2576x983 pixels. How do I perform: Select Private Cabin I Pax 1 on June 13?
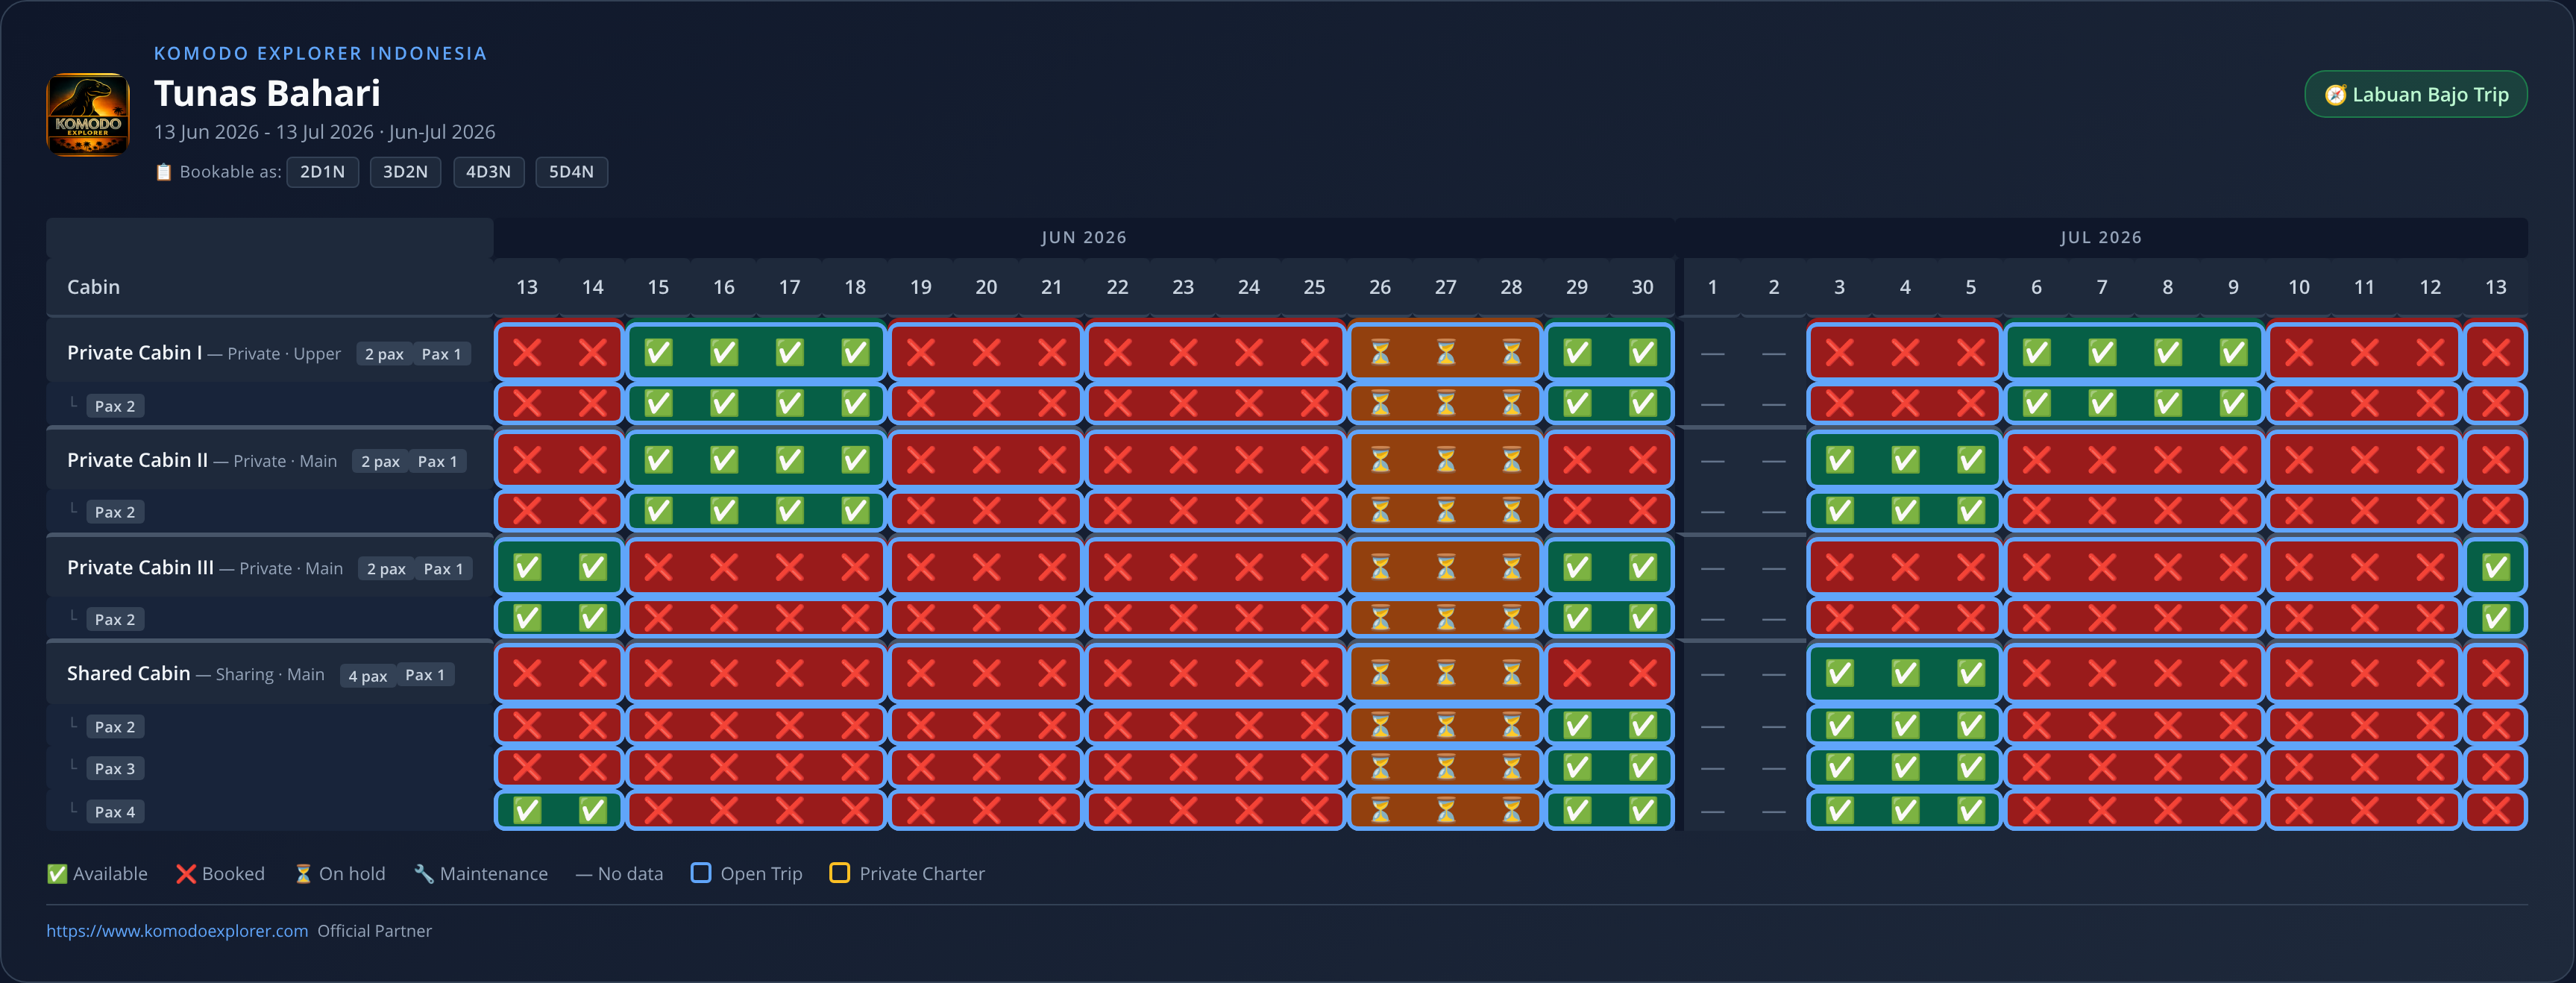coord(527,352)
